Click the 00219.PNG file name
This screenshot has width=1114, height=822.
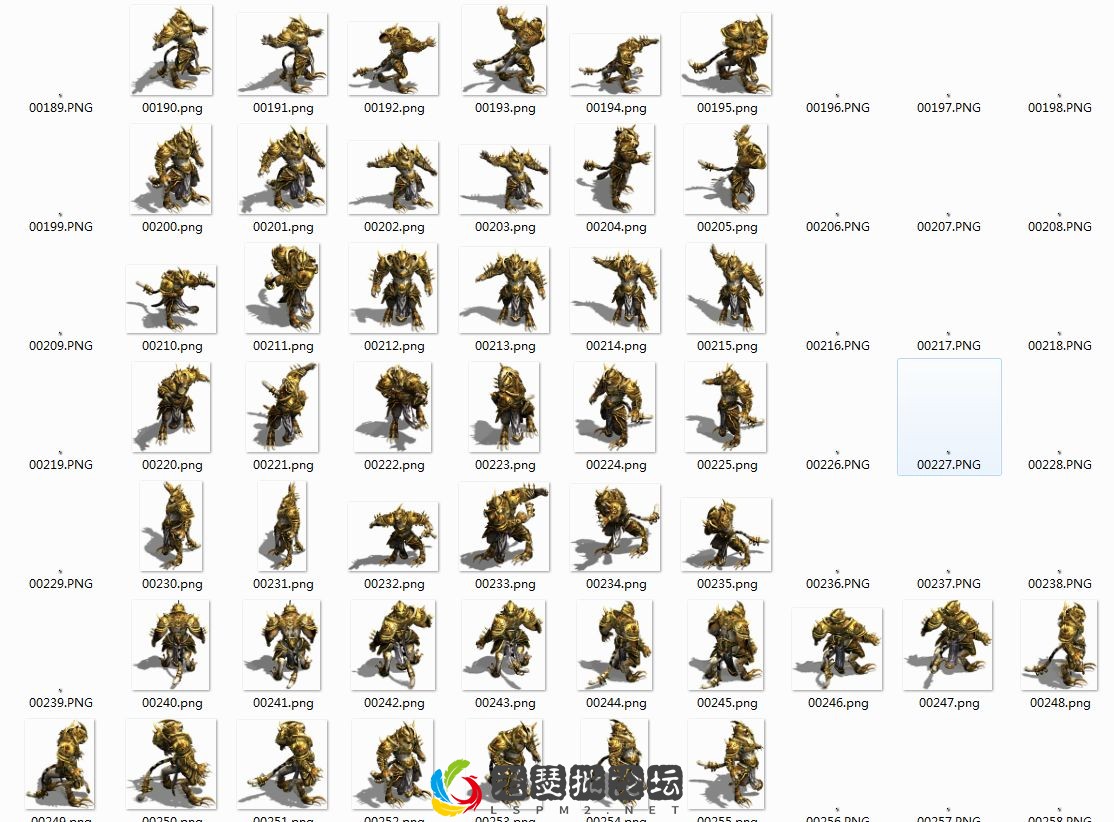pos(60,465)
